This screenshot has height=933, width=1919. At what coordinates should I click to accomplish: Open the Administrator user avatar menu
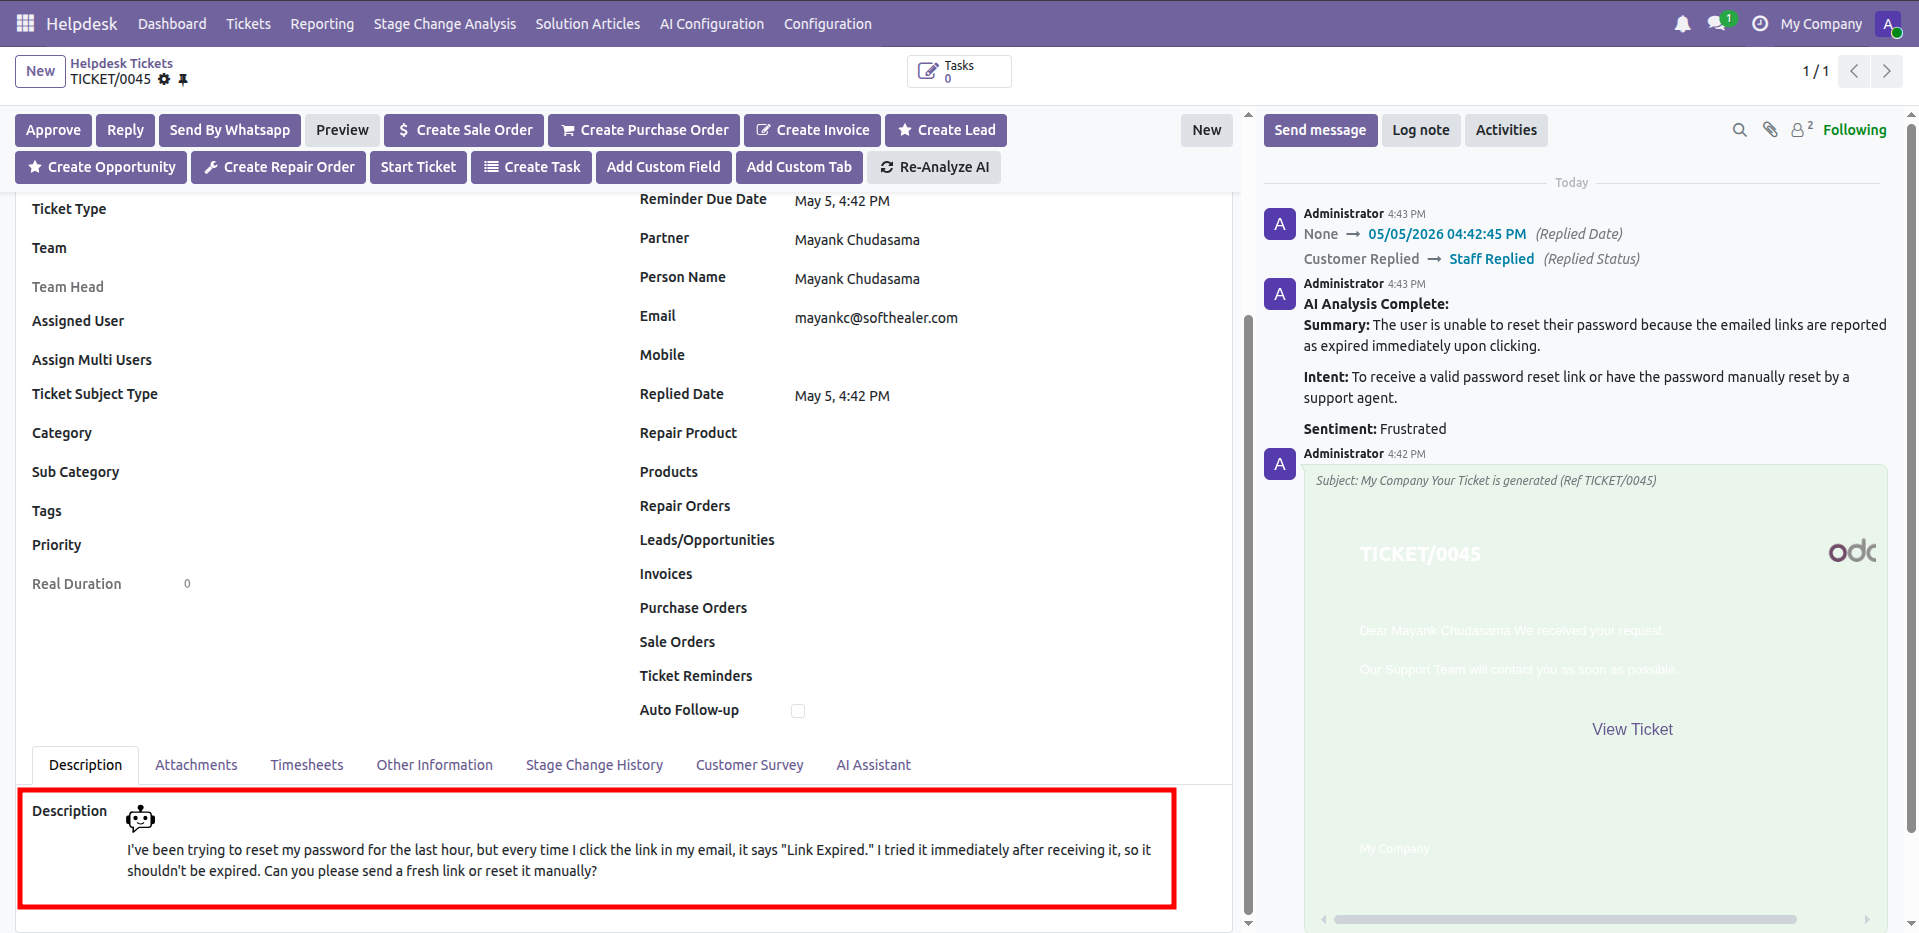pos(1888,24)
